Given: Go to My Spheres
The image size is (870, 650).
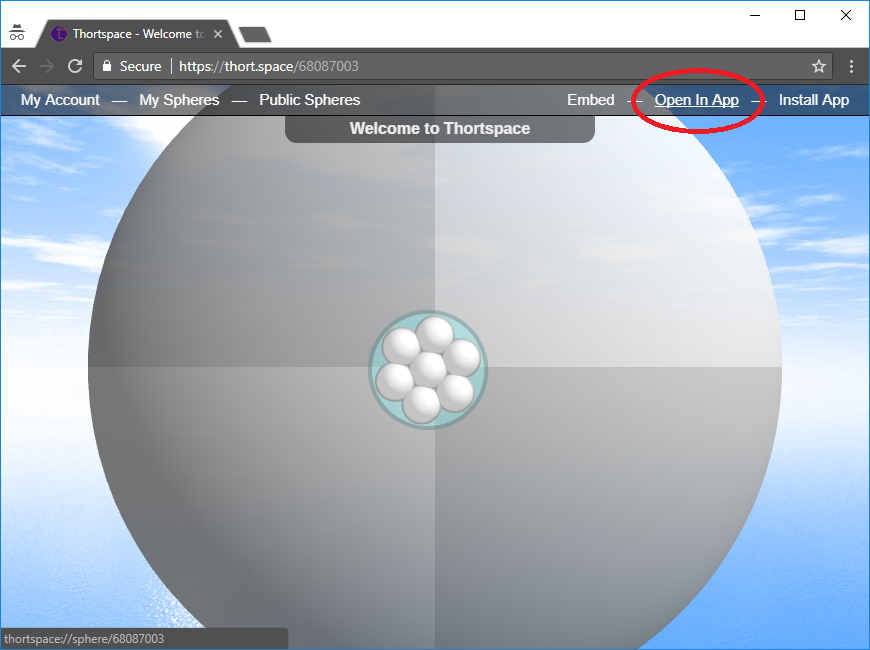Looking at the screenshot, I should point(179,100).
